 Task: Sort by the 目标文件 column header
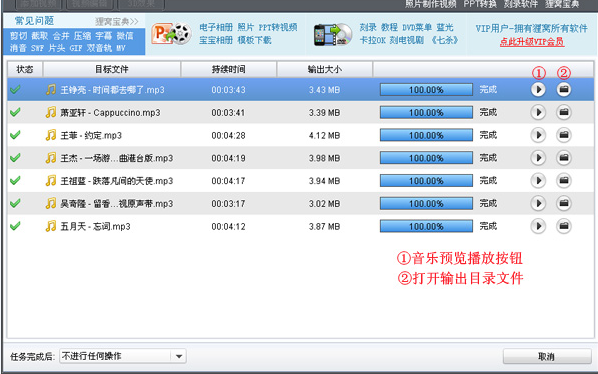112,69
